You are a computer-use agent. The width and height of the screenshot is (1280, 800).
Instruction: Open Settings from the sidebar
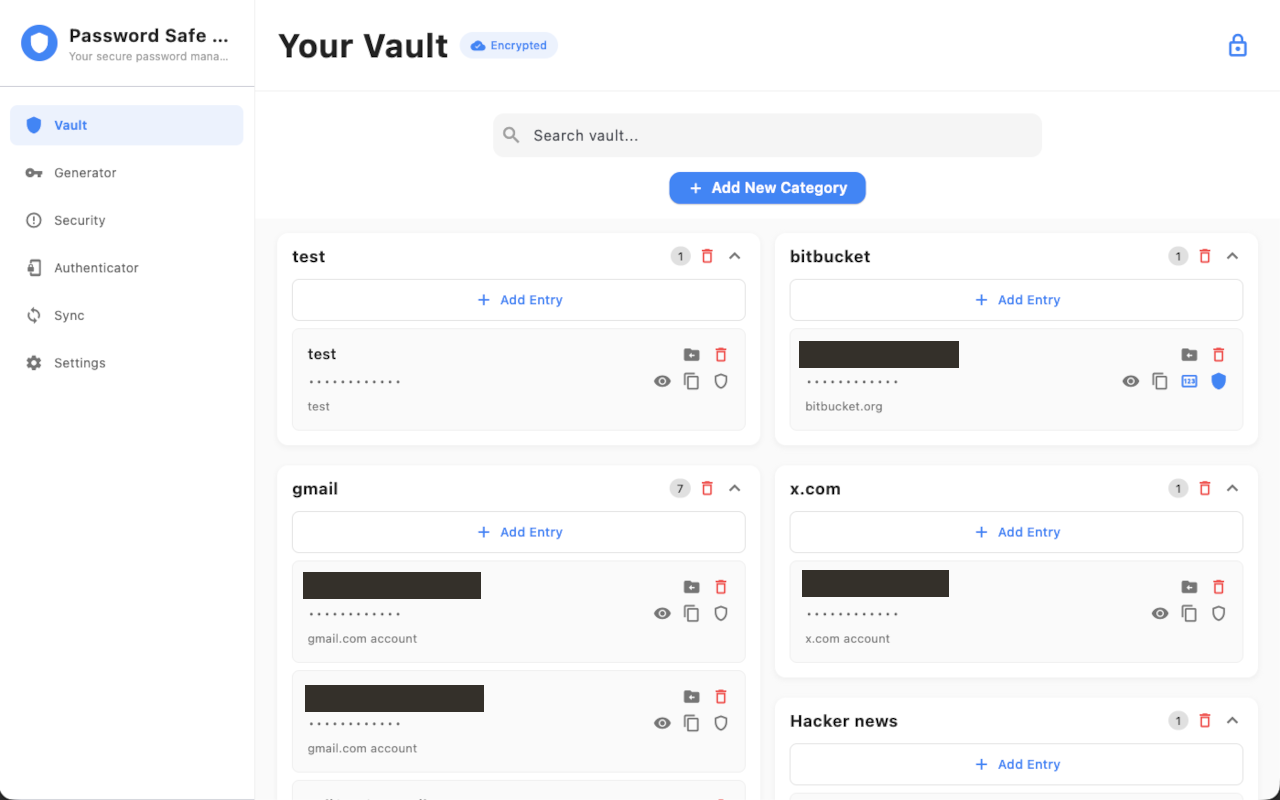click(127, 363)
